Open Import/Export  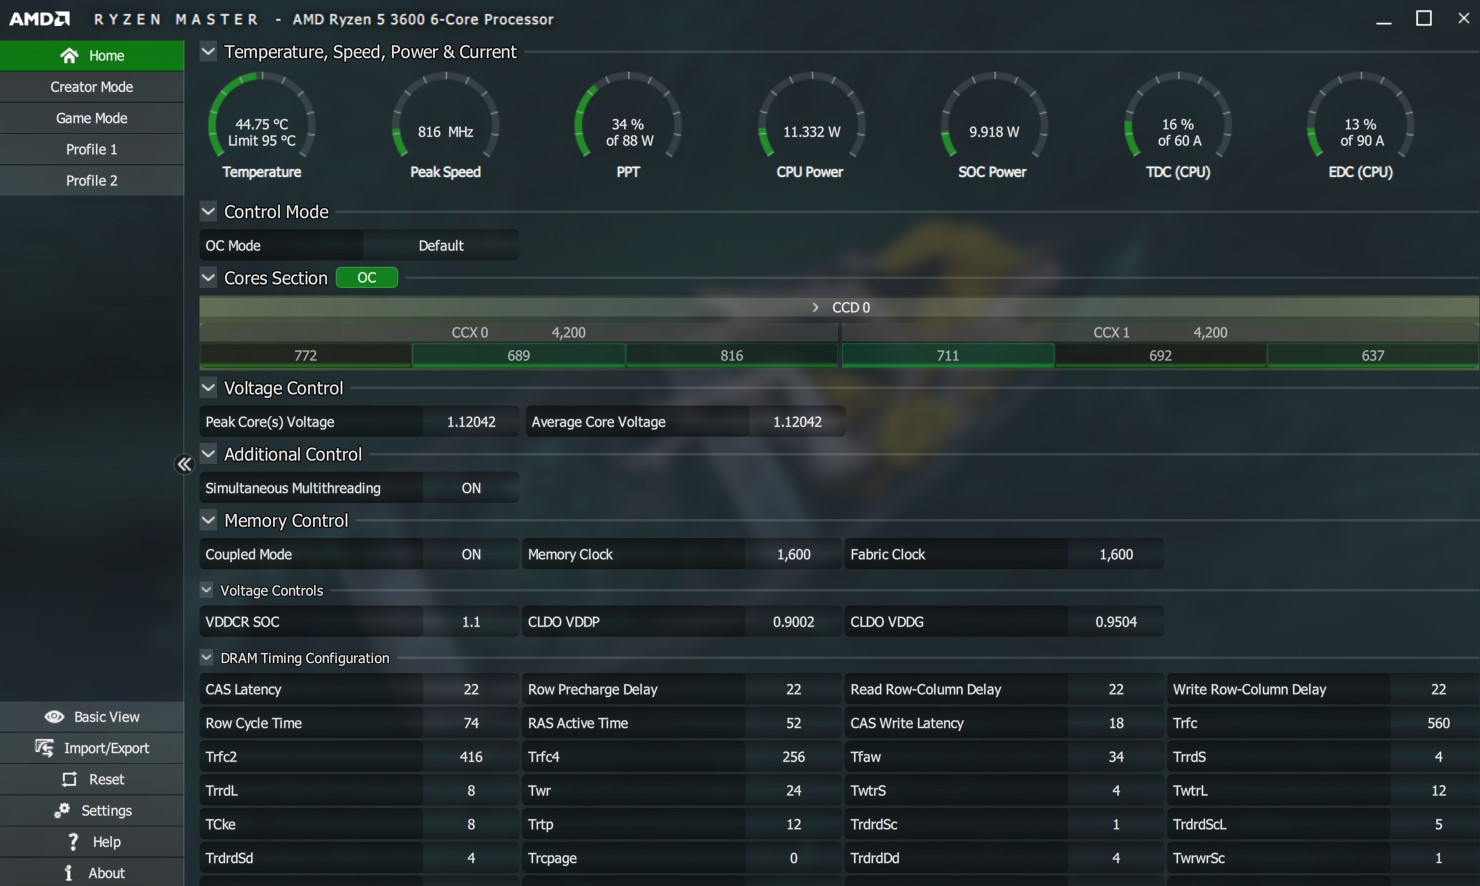click(92, 748)
